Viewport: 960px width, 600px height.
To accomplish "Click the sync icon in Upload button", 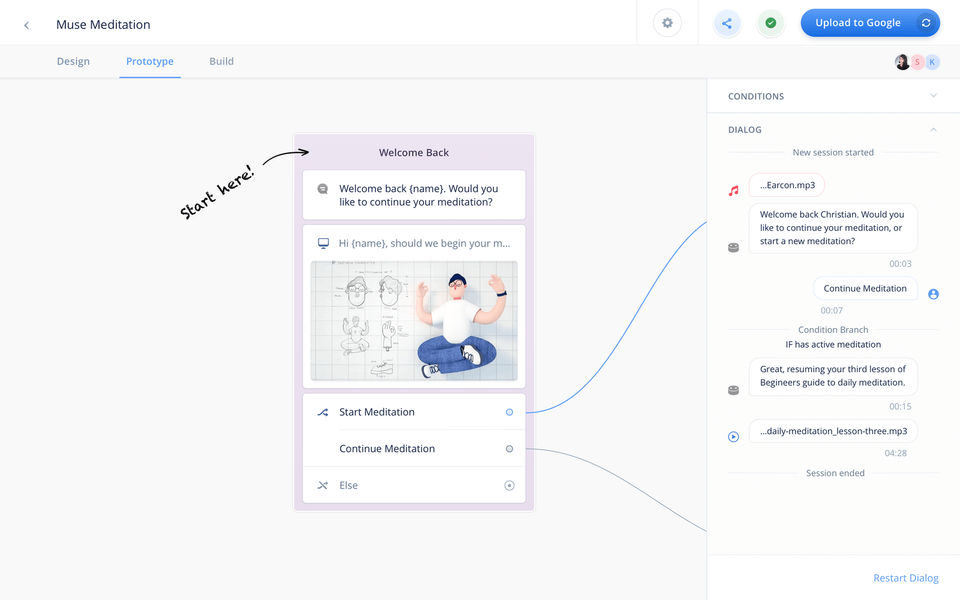I will (x=926, y=23).
